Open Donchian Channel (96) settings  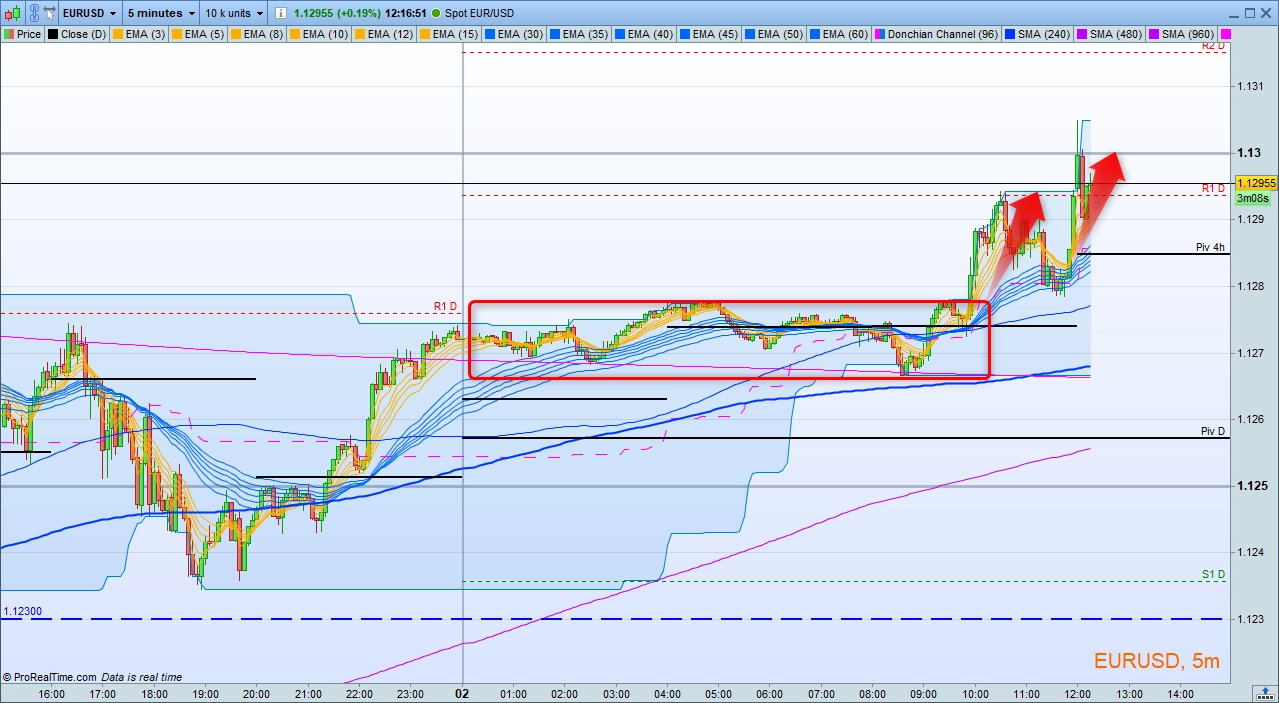[x=937, y=34]
